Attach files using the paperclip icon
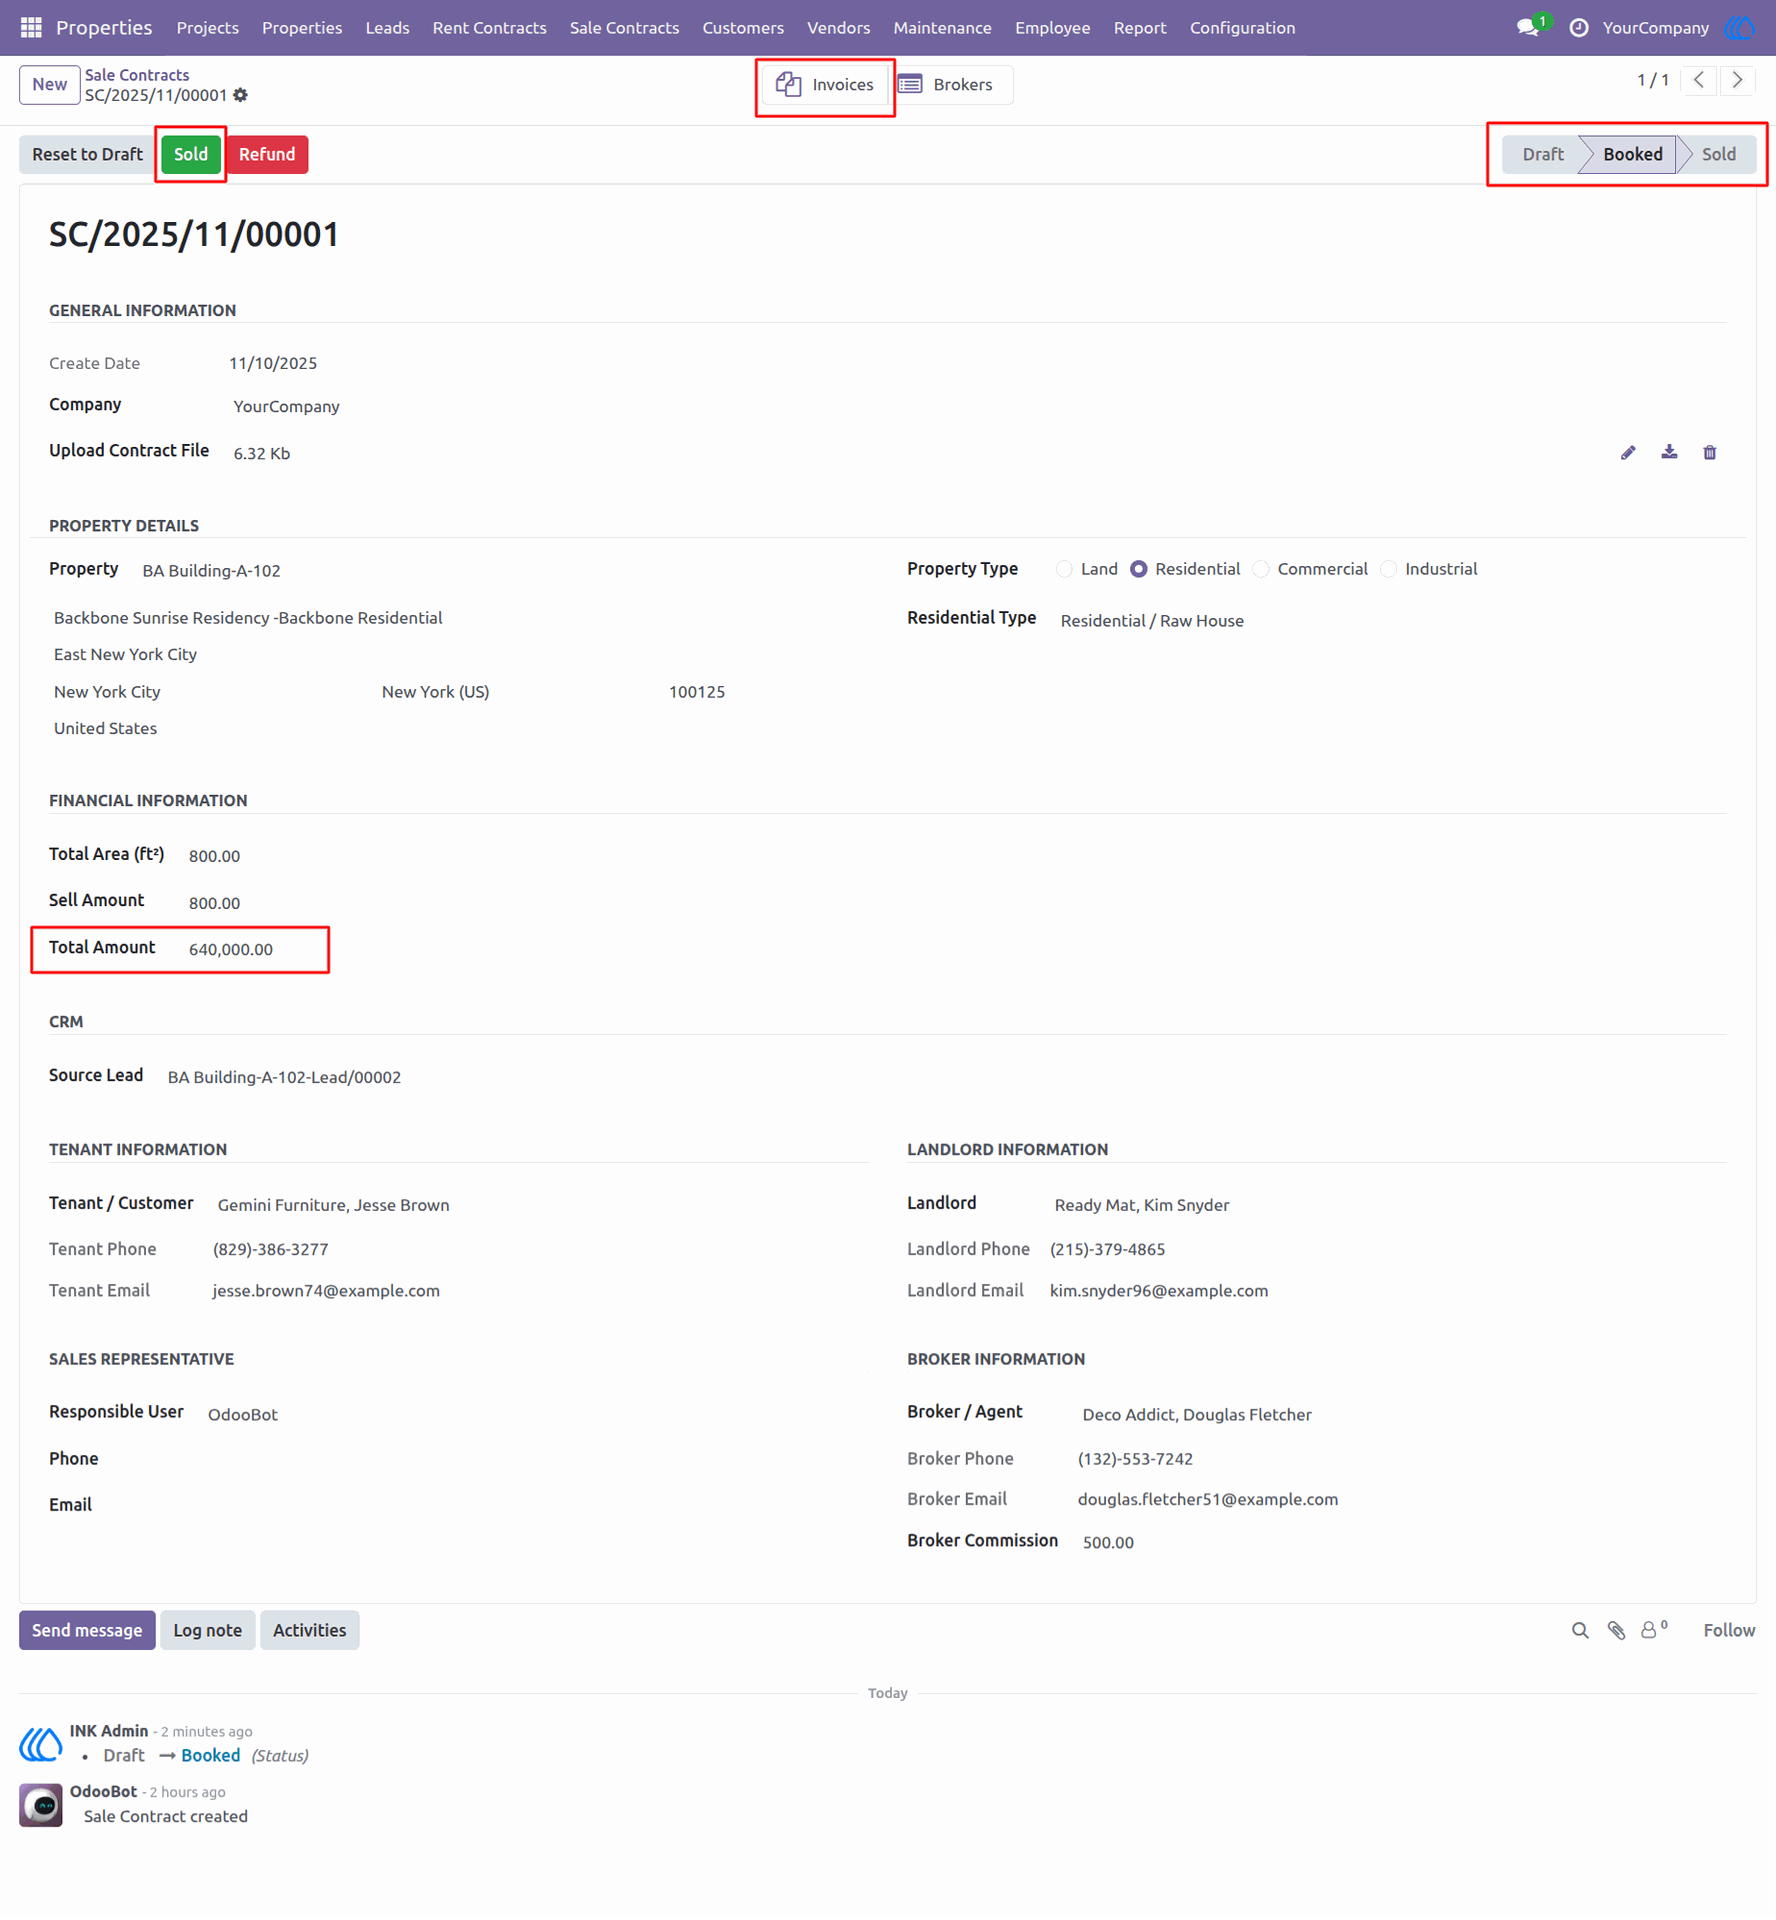 [1616, 1630]
